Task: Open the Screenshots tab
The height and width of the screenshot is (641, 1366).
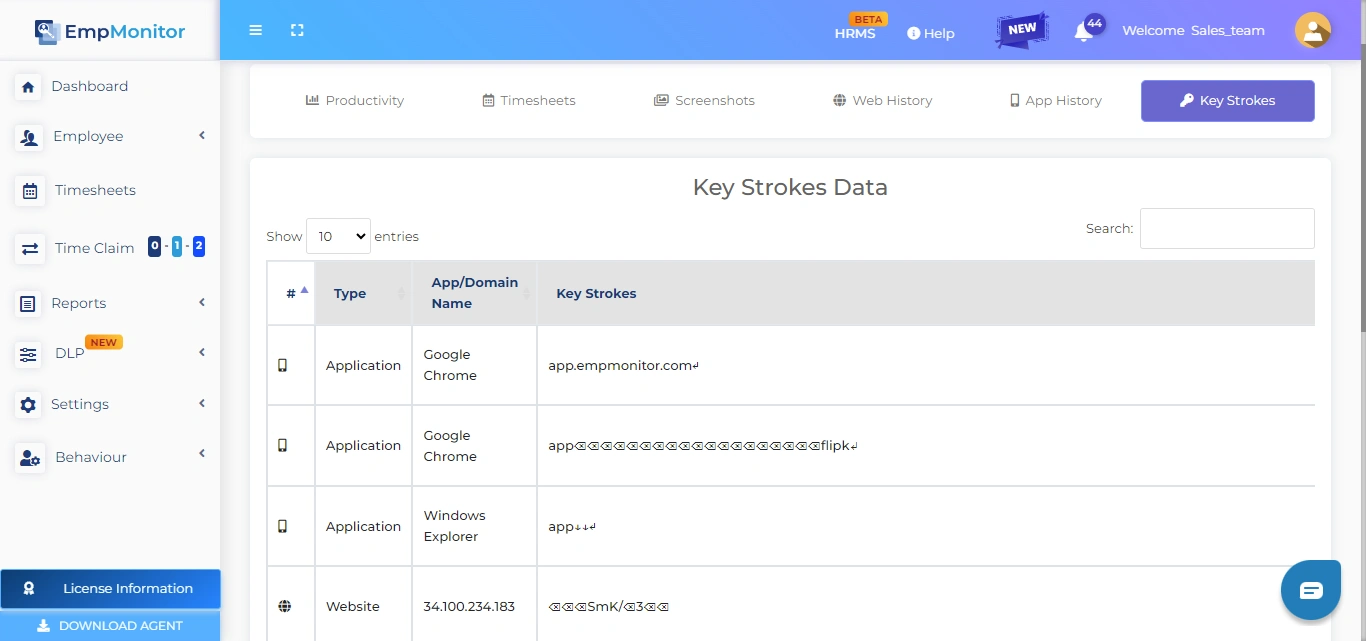Action: click(705, 100)
